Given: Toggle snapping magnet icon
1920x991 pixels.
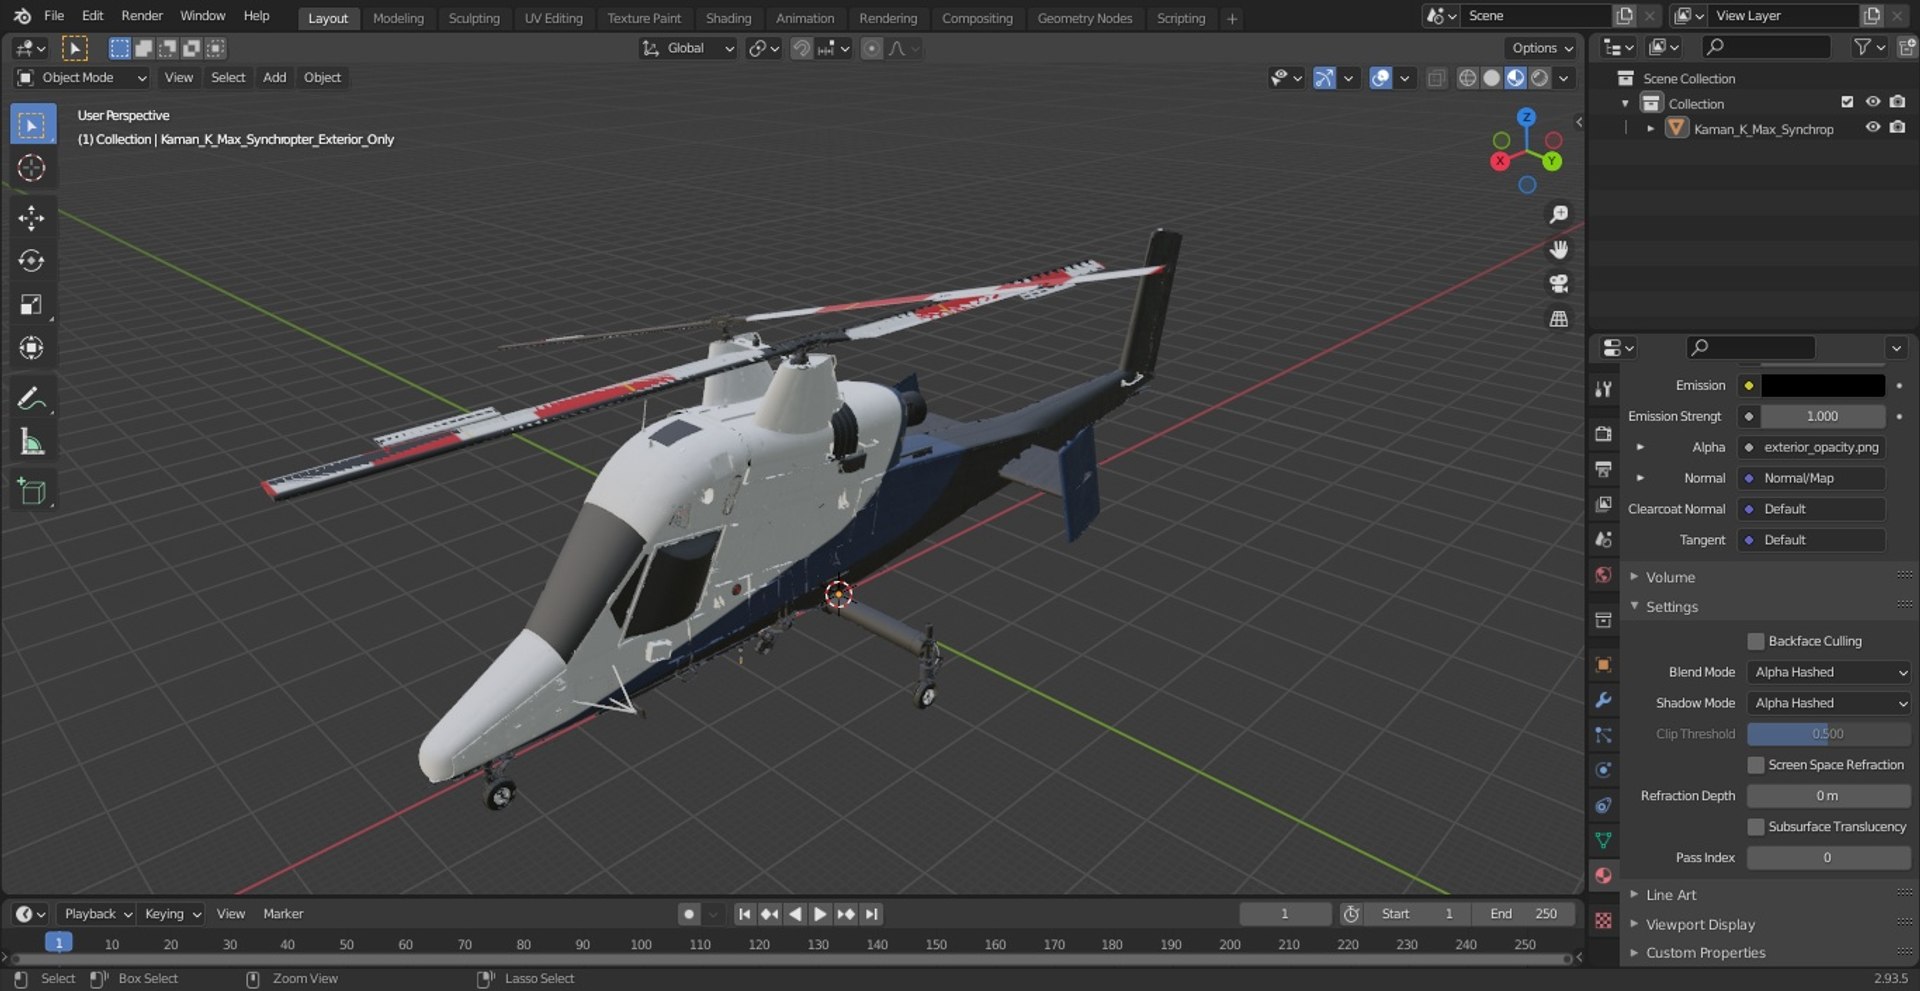Looking at the screenshot, I should pos(801,48).
